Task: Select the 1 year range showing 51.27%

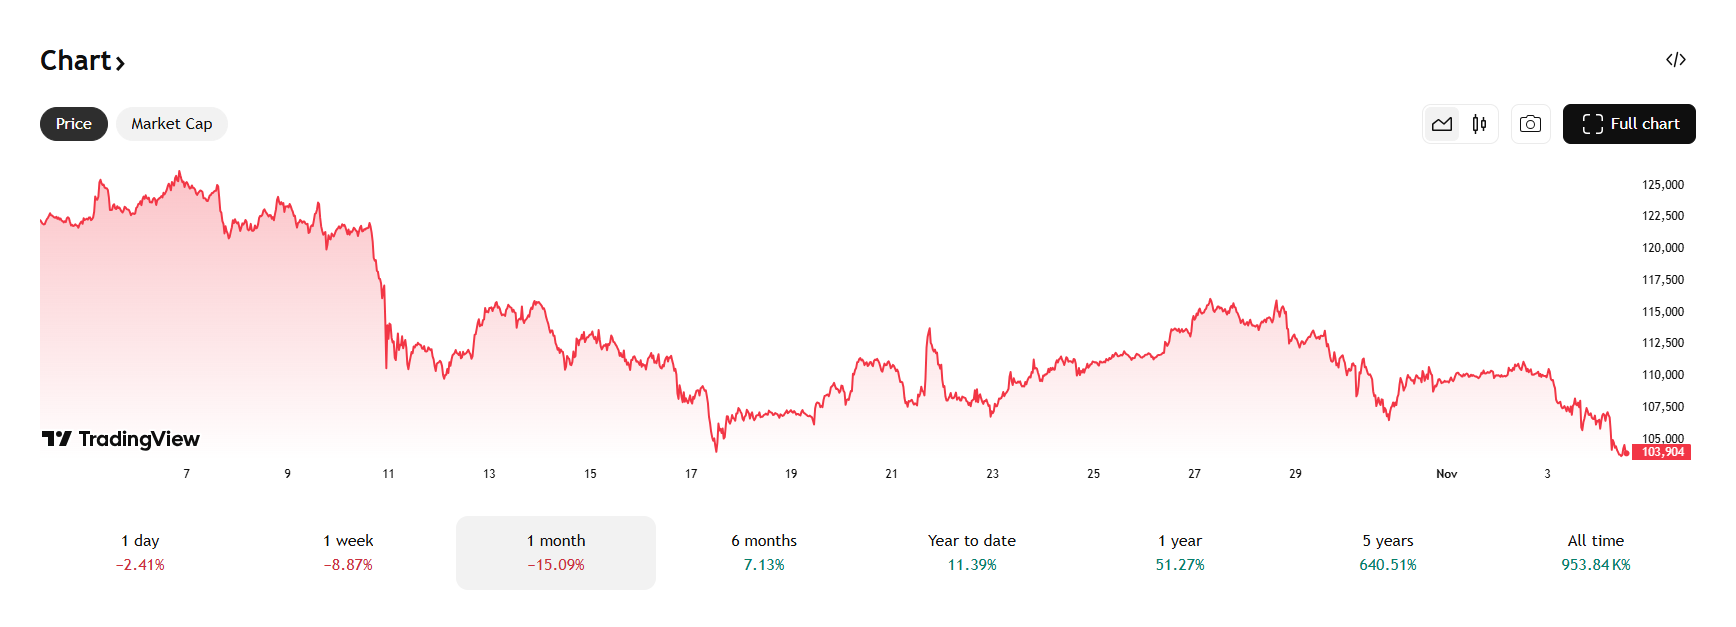Action: click(1180, 552)
